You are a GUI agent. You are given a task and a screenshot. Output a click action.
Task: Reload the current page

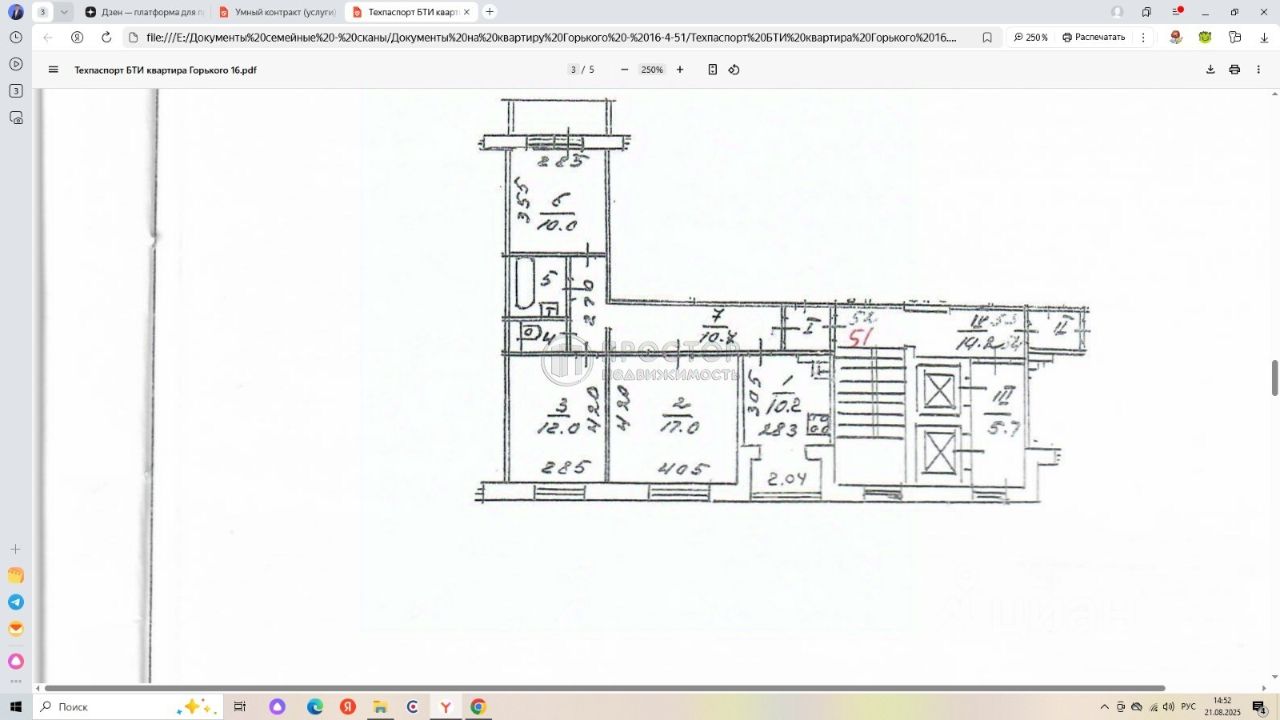tap(106, 37)
